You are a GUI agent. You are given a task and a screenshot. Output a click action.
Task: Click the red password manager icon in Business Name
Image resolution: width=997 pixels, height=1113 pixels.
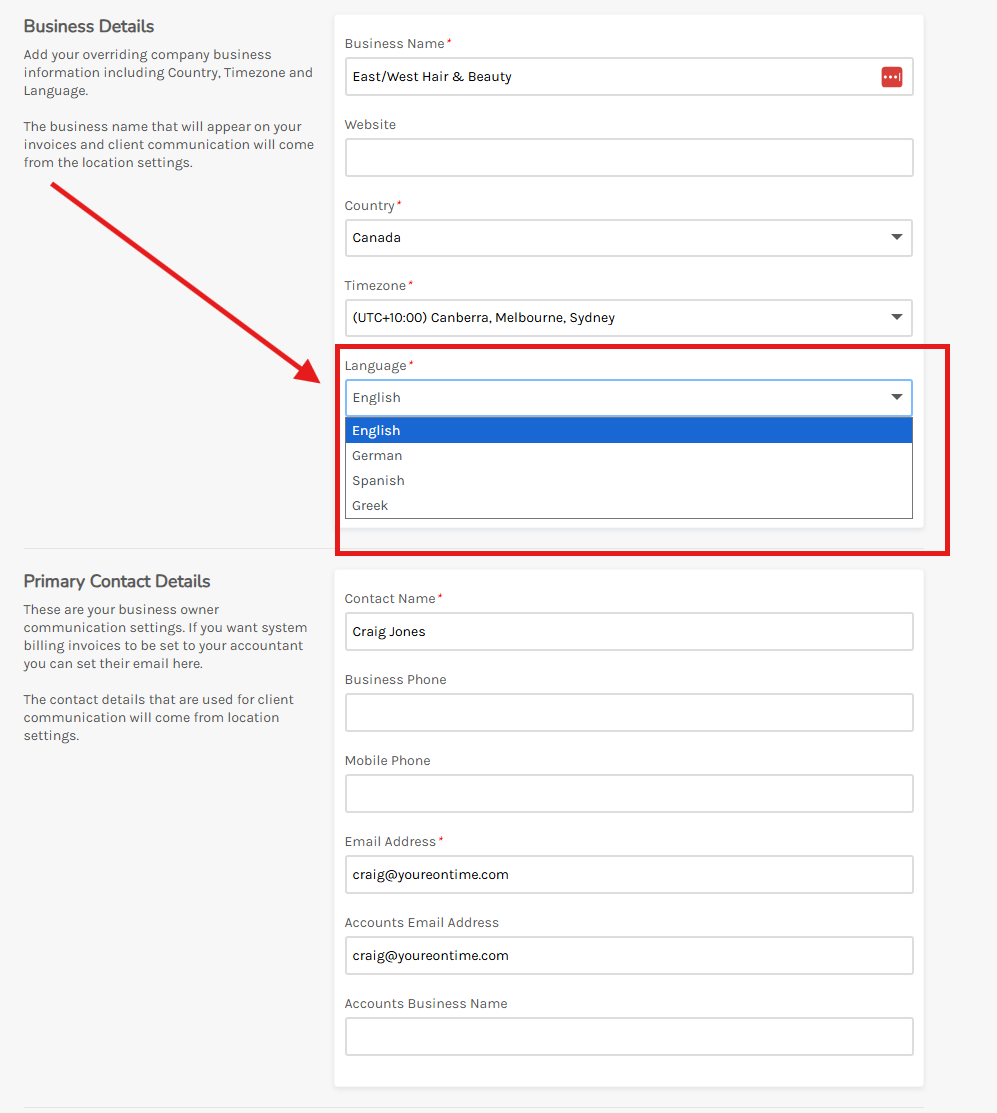pyautogui.click(x=891, y=77)
